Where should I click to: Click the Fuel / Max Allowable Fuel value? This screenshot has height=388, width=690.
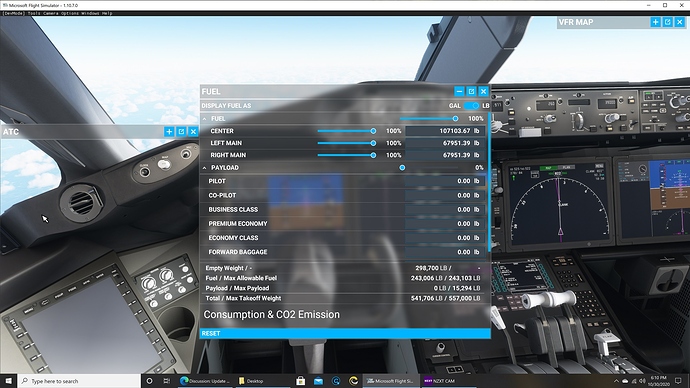(445, 278)
